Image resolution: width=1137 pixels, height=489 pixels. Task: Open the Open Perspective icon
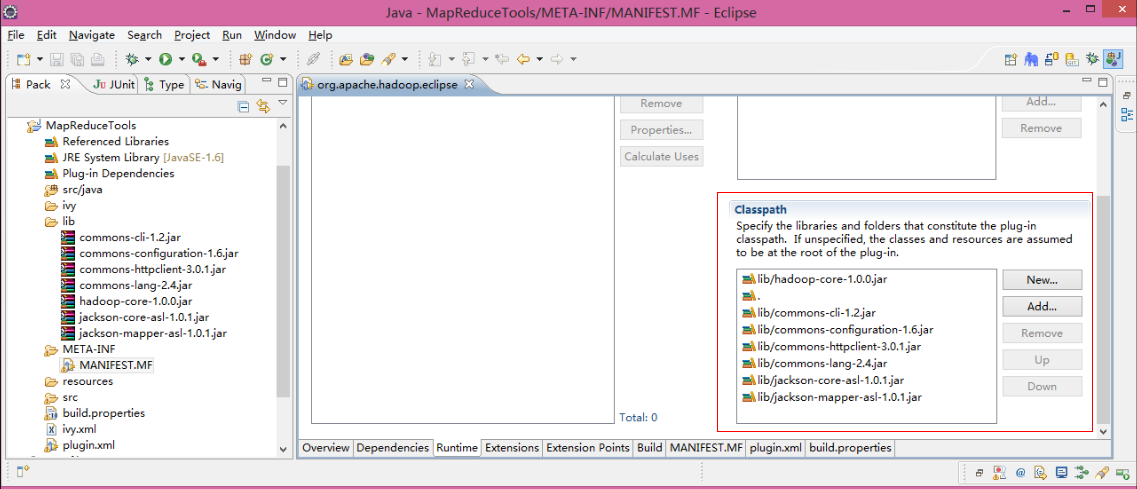click(1011, 59)
